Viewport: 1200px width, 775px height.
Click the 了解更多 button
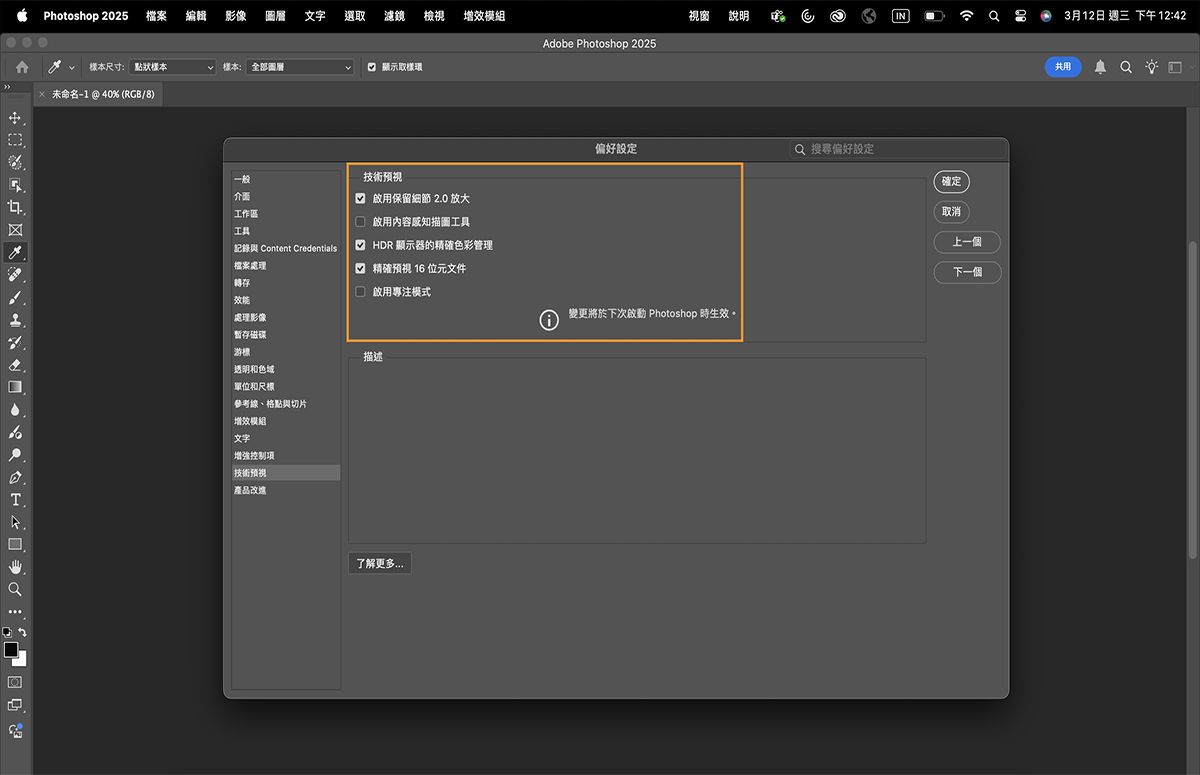coord(379,563)
